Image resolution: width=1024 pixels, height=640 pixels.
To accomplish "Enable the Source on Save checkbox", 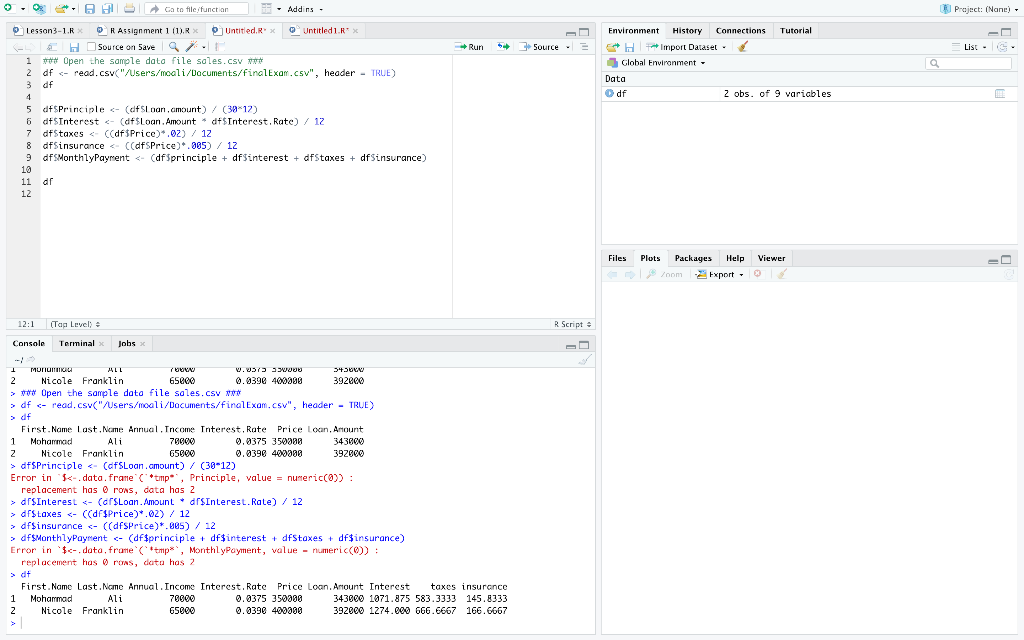I will click(x=92, y=47).
